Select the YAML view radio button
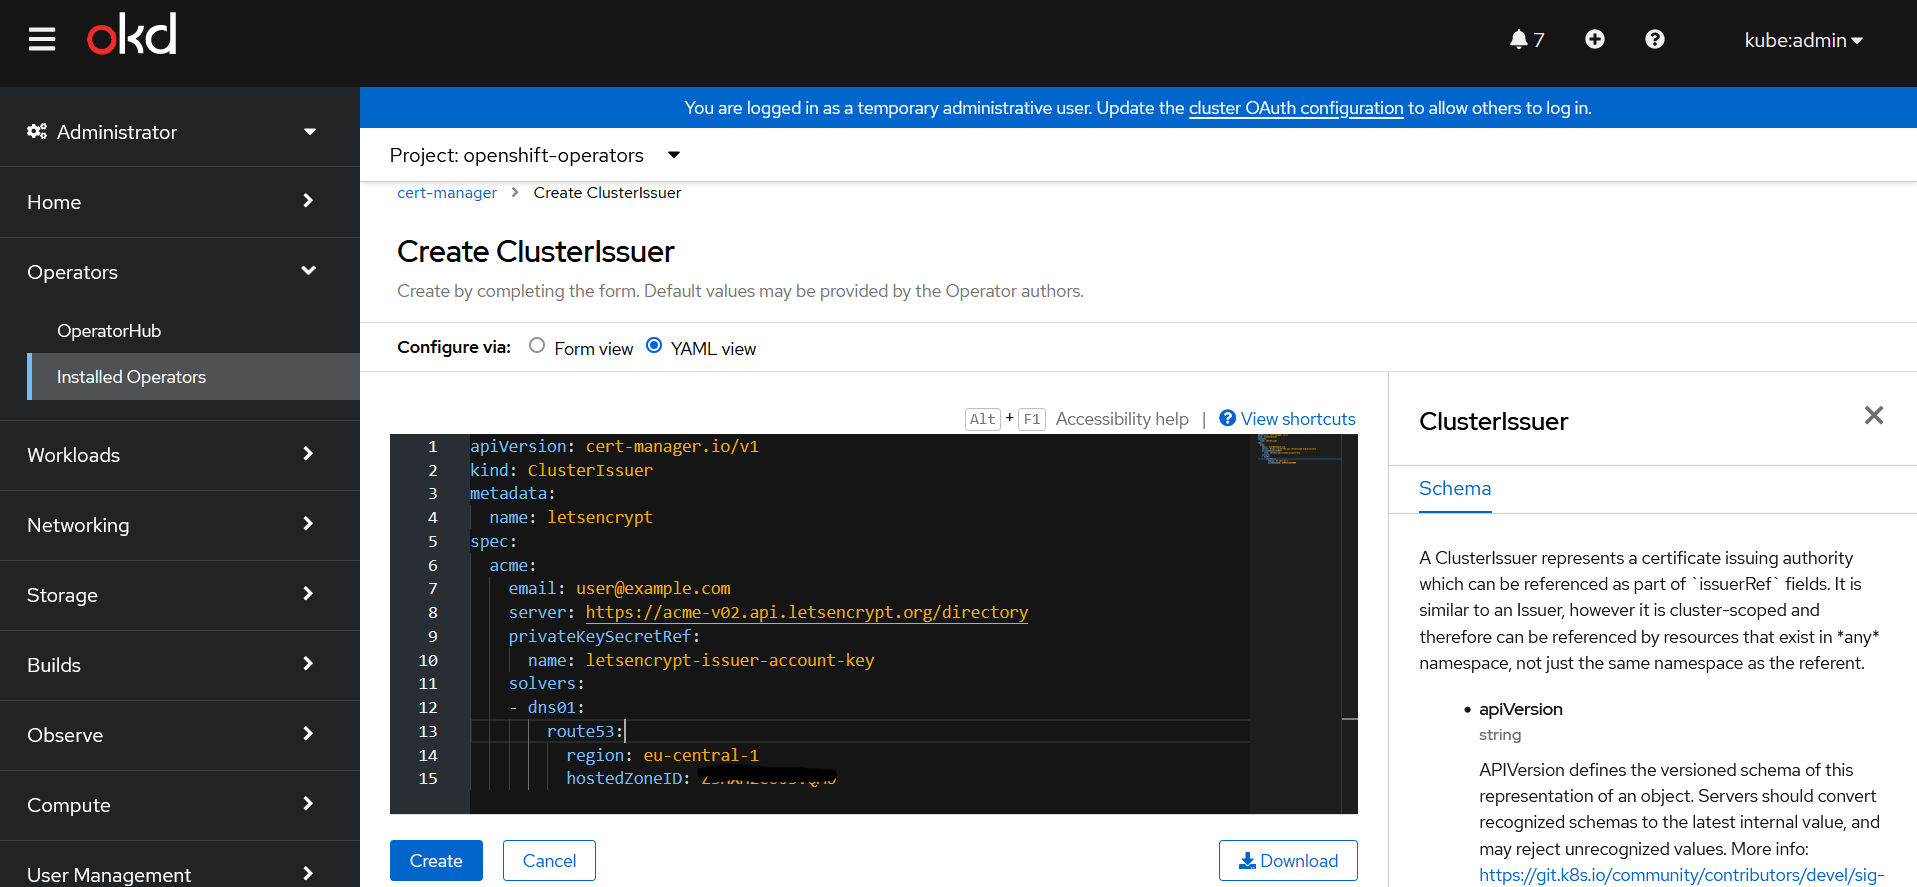Viewport: 1917px width, 887px height. (654, 346)
